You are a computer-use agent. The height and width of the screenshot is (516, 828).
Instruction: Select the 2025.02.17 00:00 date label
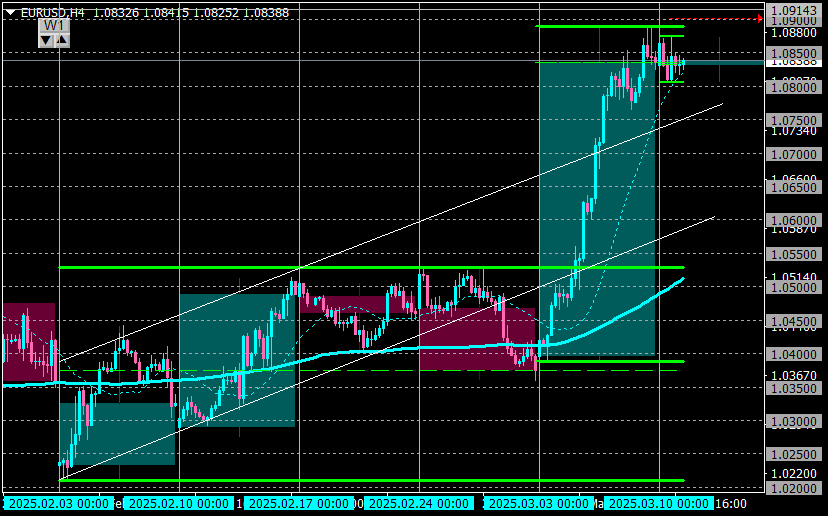tap(299, 503)
